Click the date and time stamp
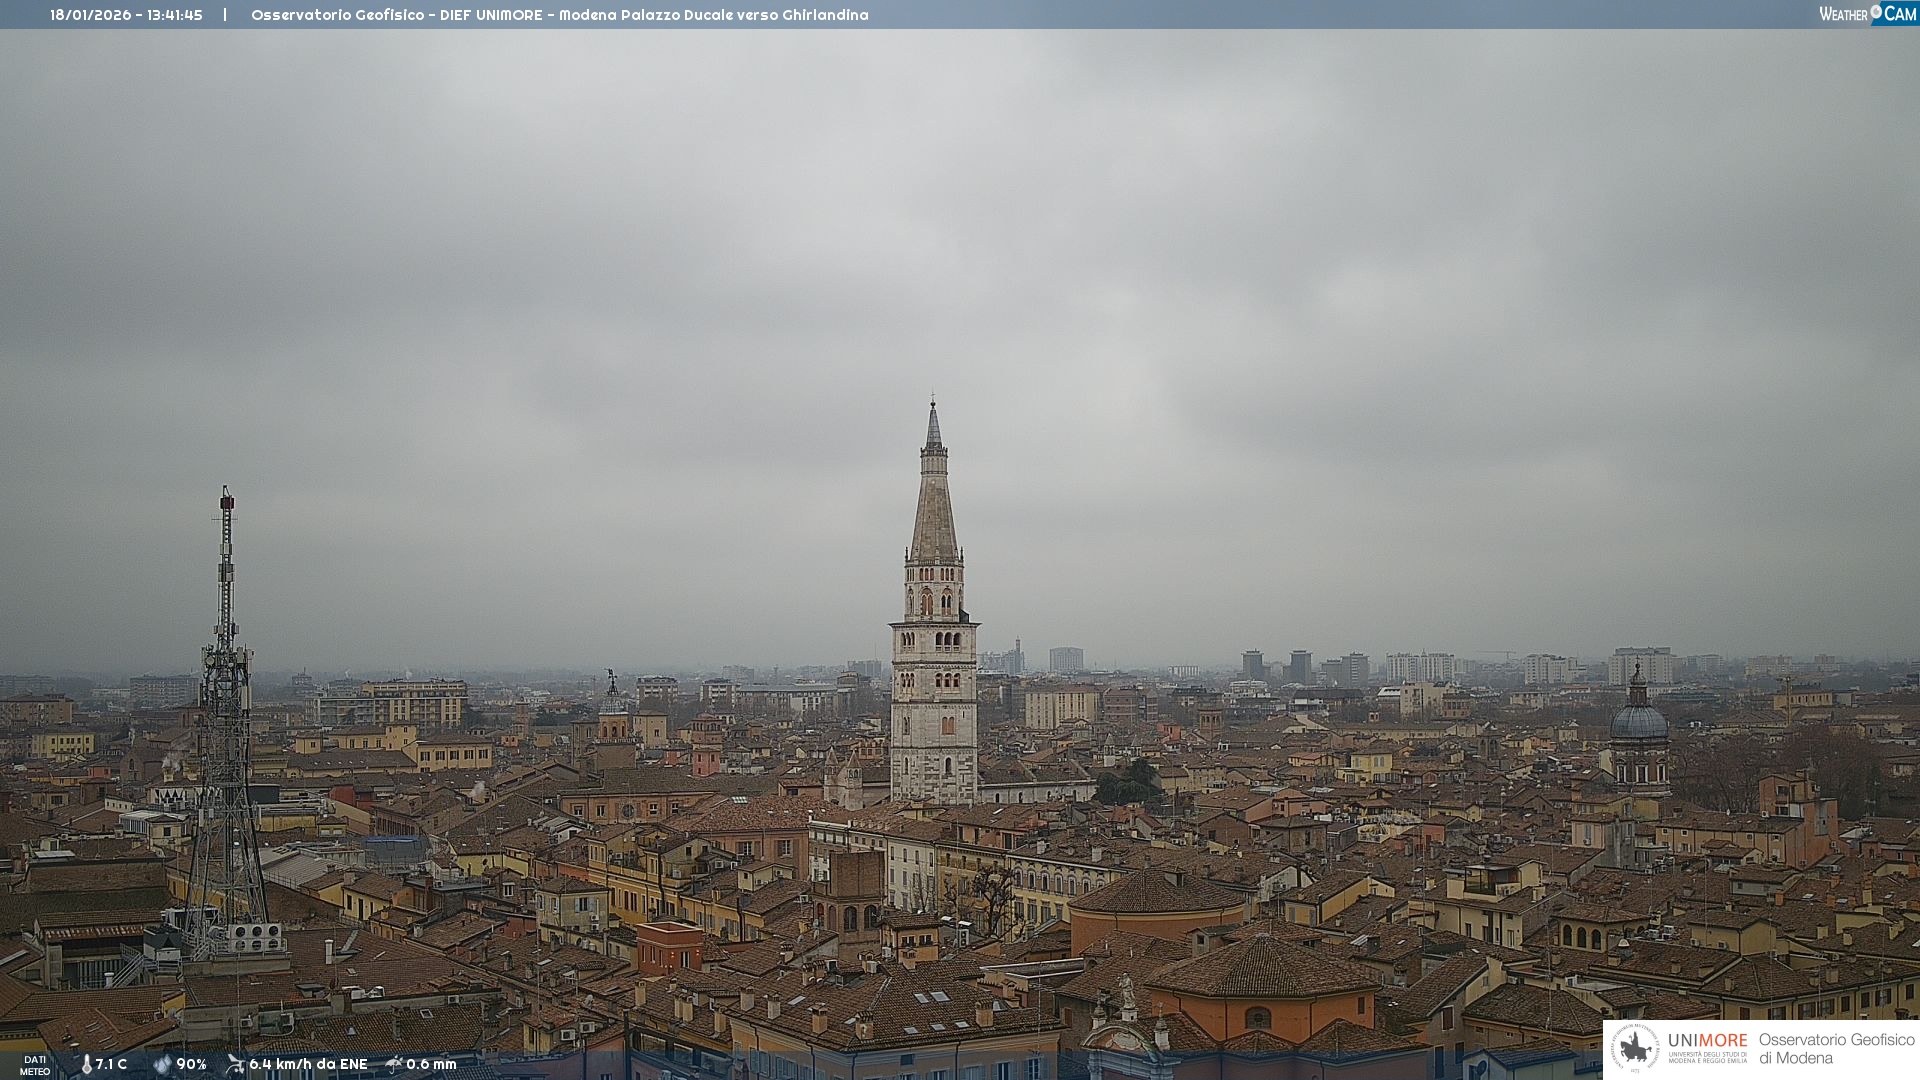 126,15
